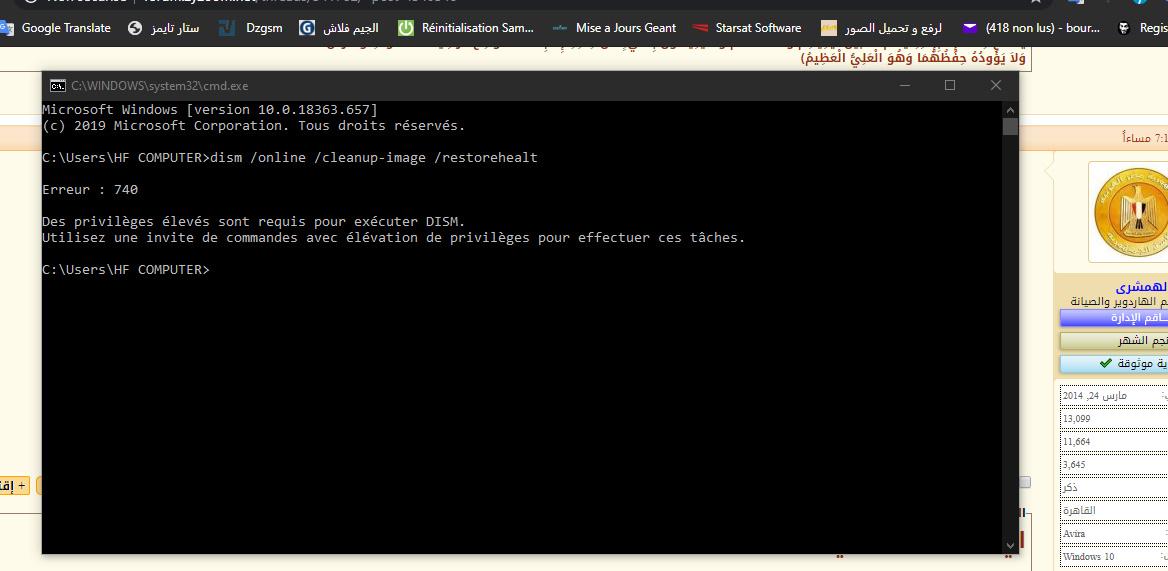Click the ستار تايمز bookmark globe icon

135,28
